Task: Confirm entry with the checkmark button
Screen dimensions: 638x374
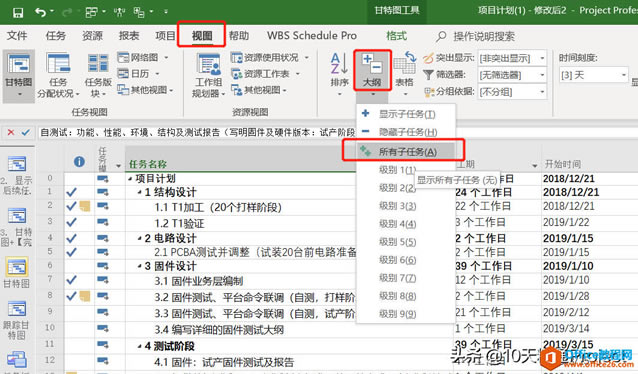Action: point(26,132)
